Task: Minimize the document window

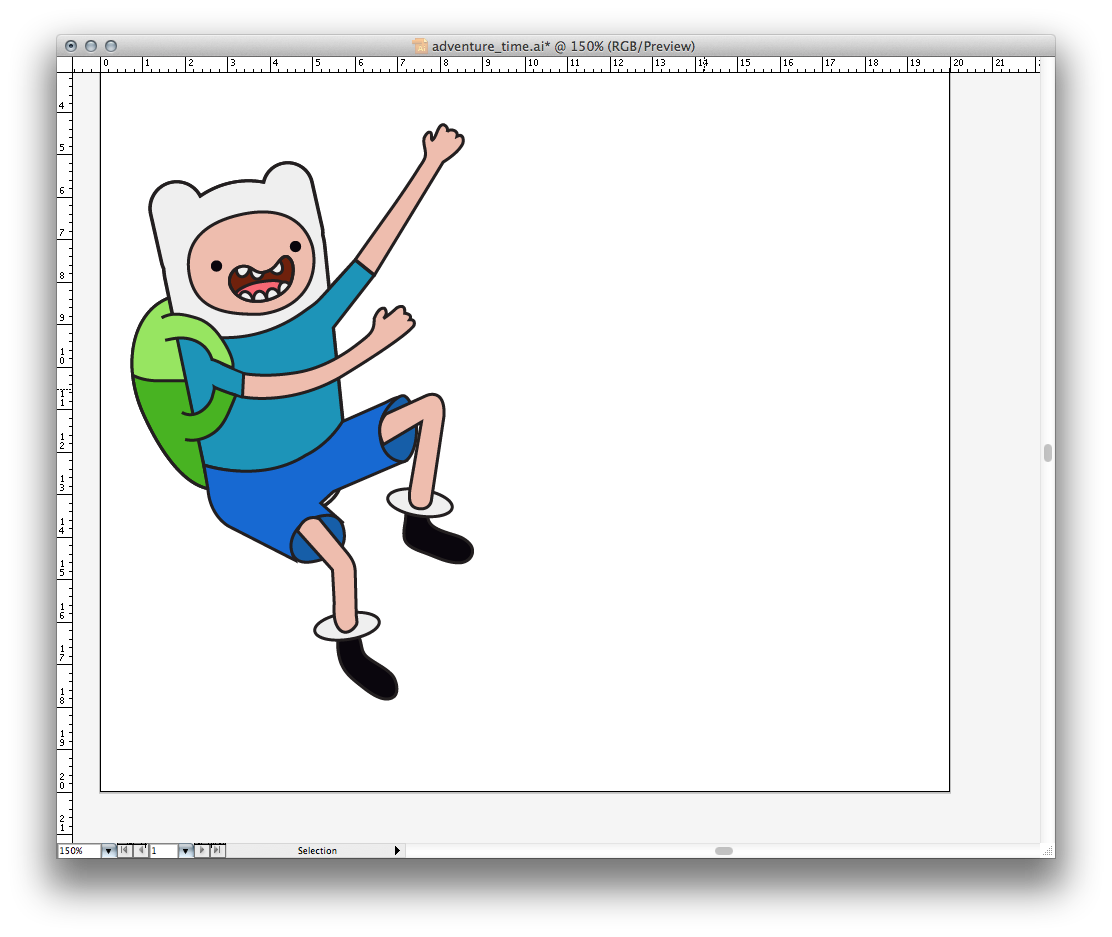Action: [91, 46]
